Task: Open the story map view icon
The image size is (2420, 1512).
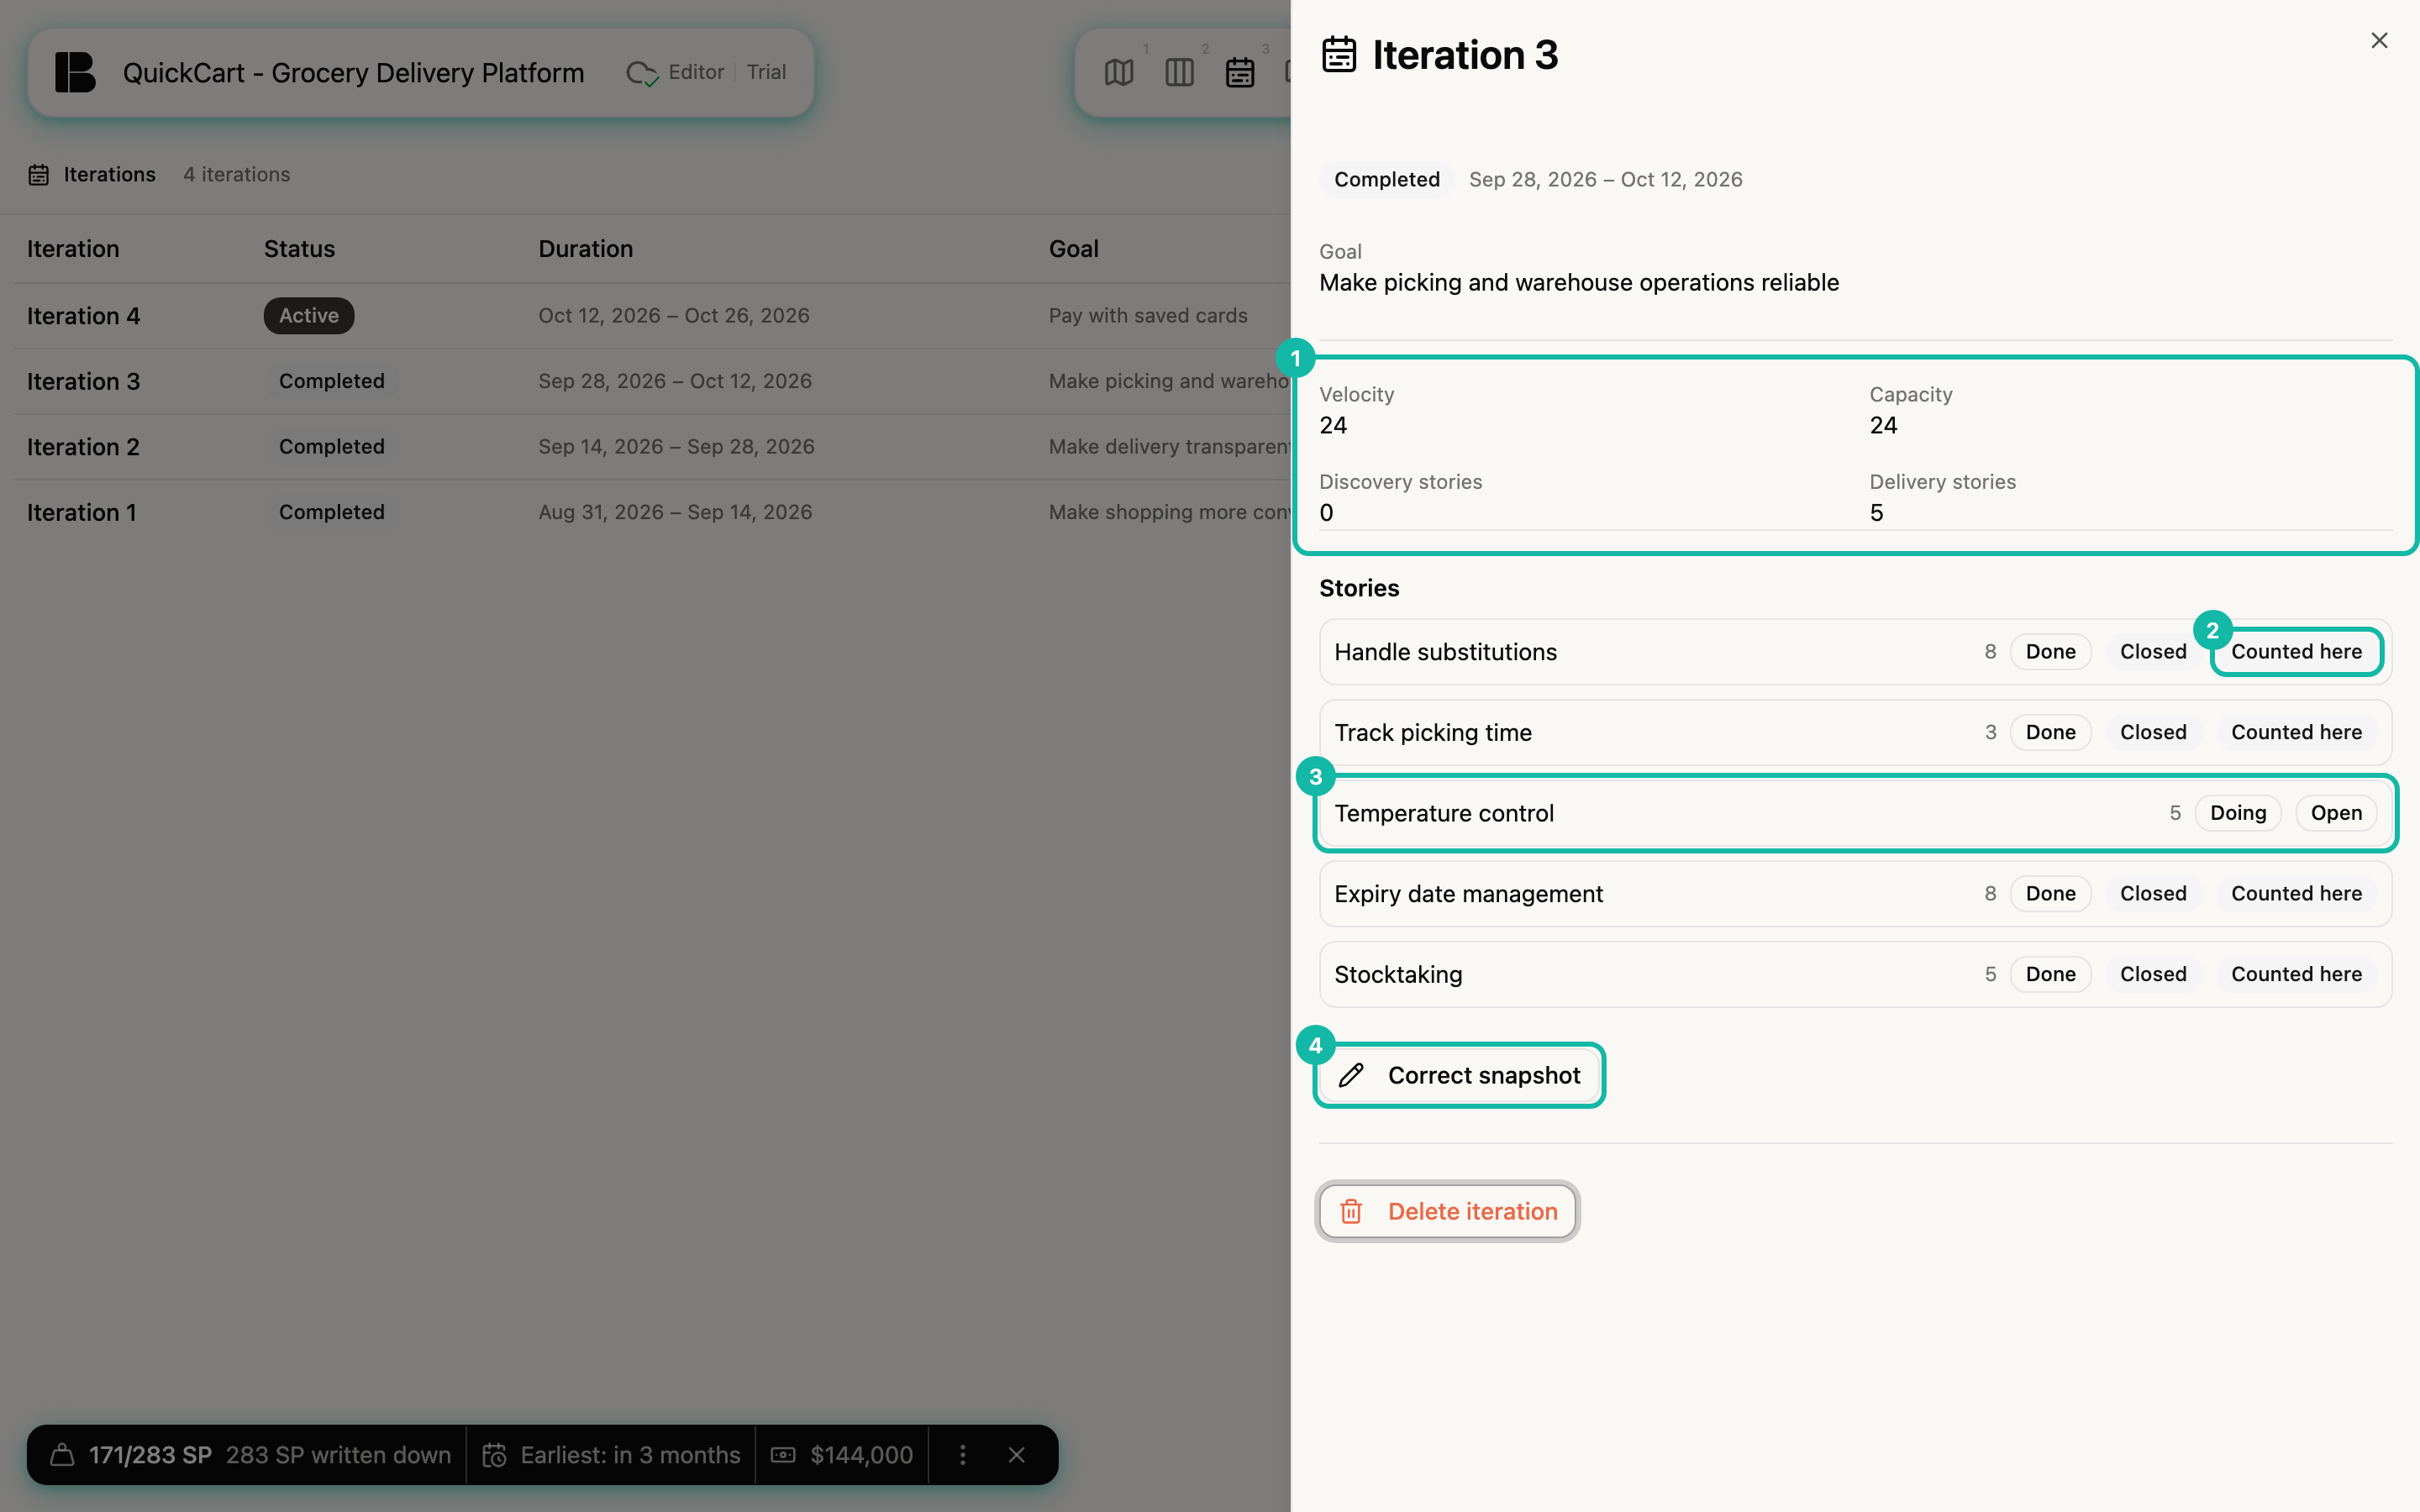Action: click(x=1119, y=72)
